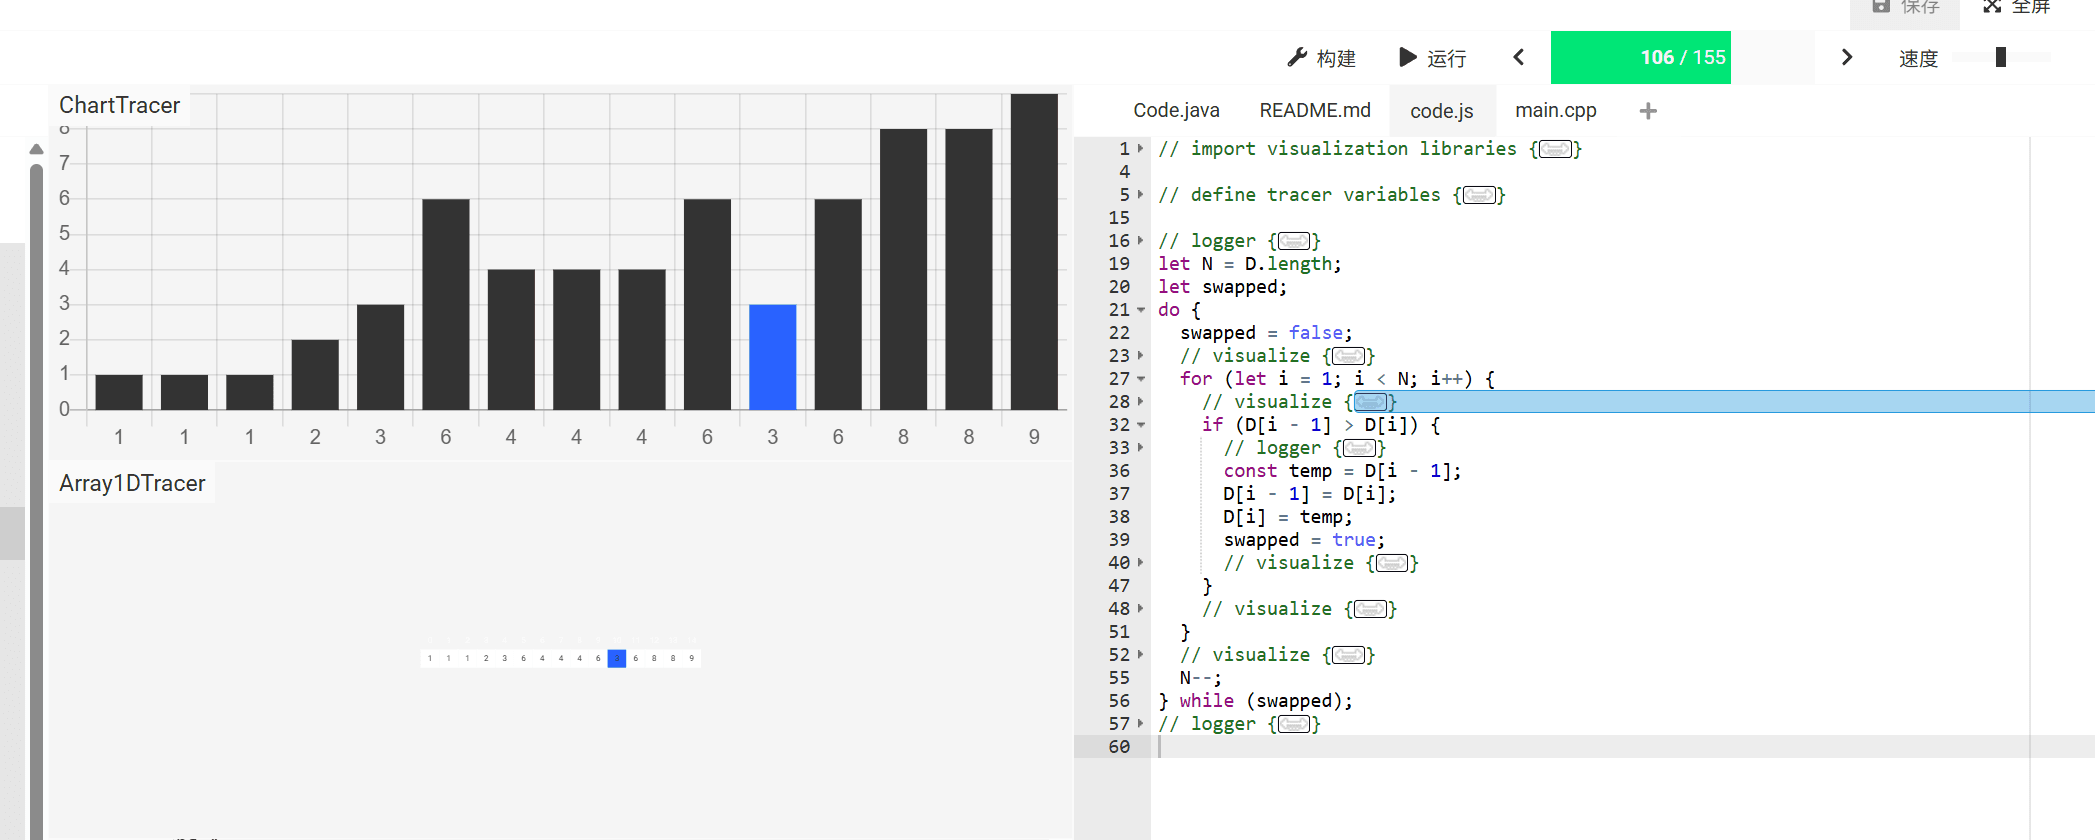Viewport: 2095px width, 840px height.
Task: Collapse the for loop at line 27
Action: tap(1140, 379)
